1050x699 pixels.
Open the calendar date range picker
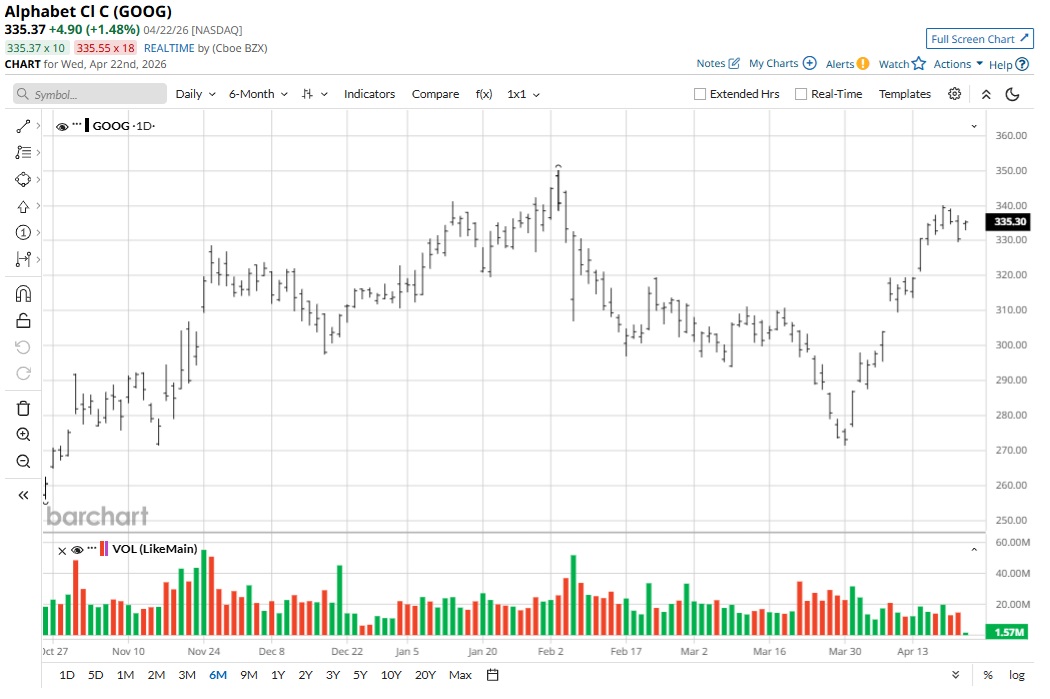(x=492, y=675)
